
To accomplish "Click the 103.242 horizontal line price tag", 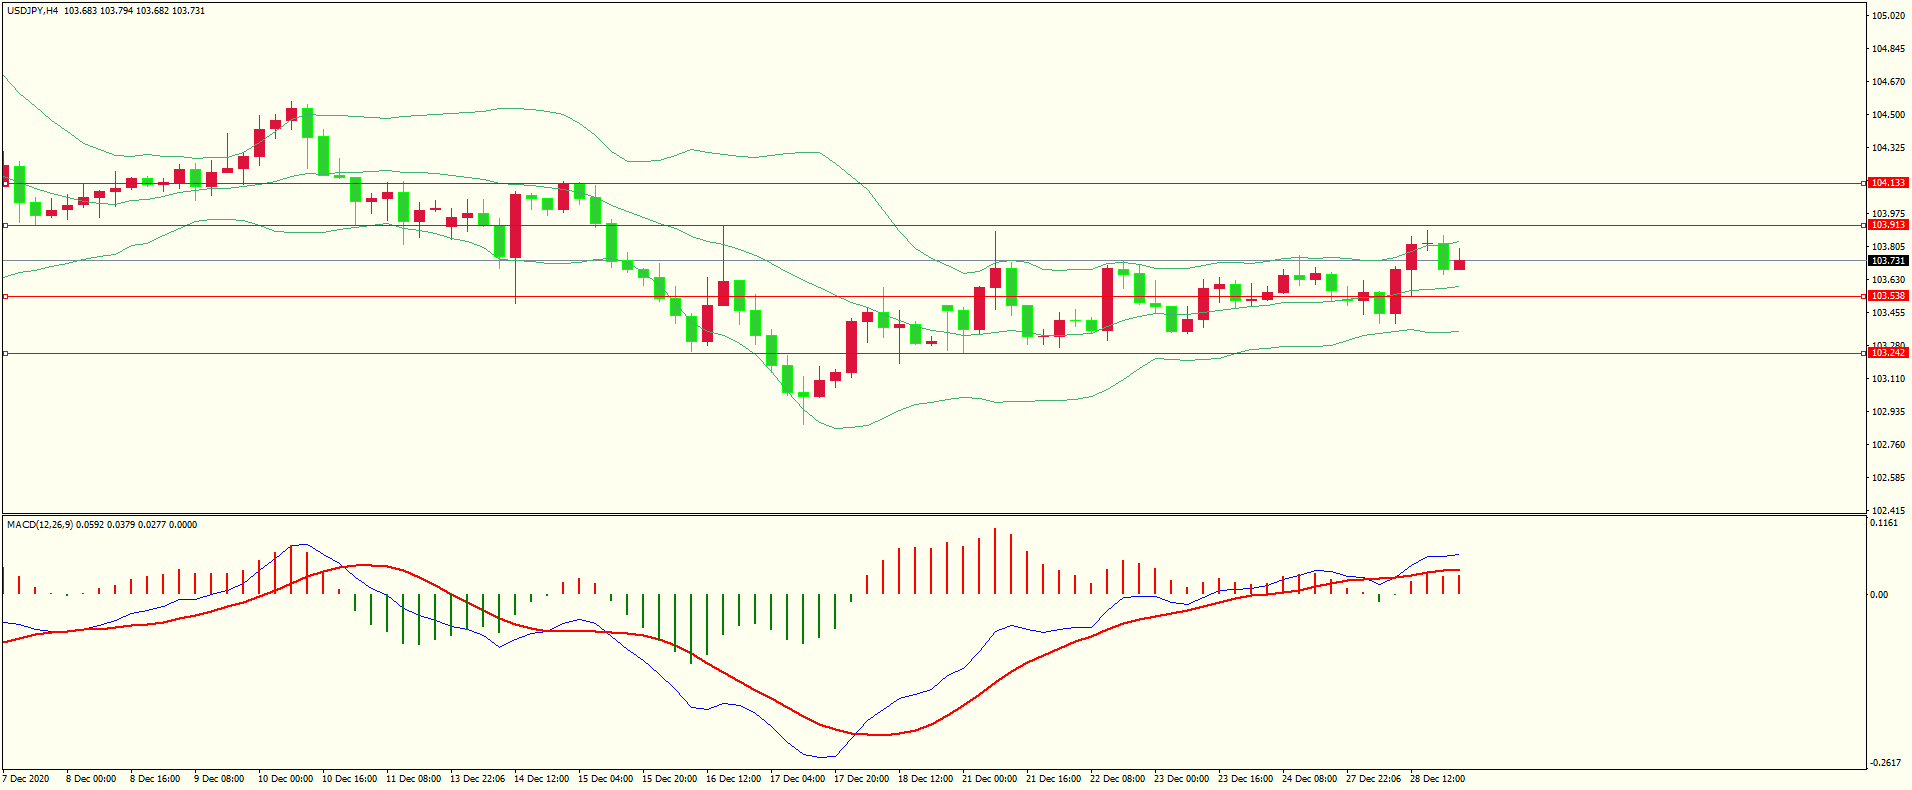I will coord(1888,353).
